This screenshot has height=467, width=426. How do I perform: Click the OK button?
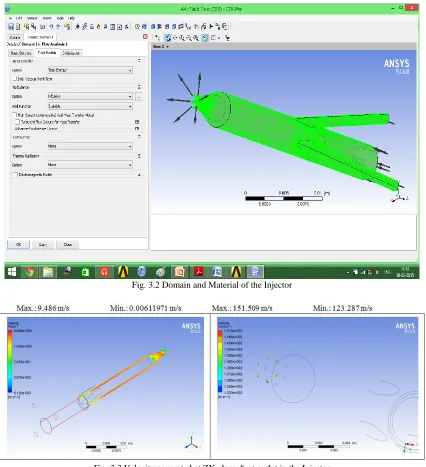[x=18, y=244]
